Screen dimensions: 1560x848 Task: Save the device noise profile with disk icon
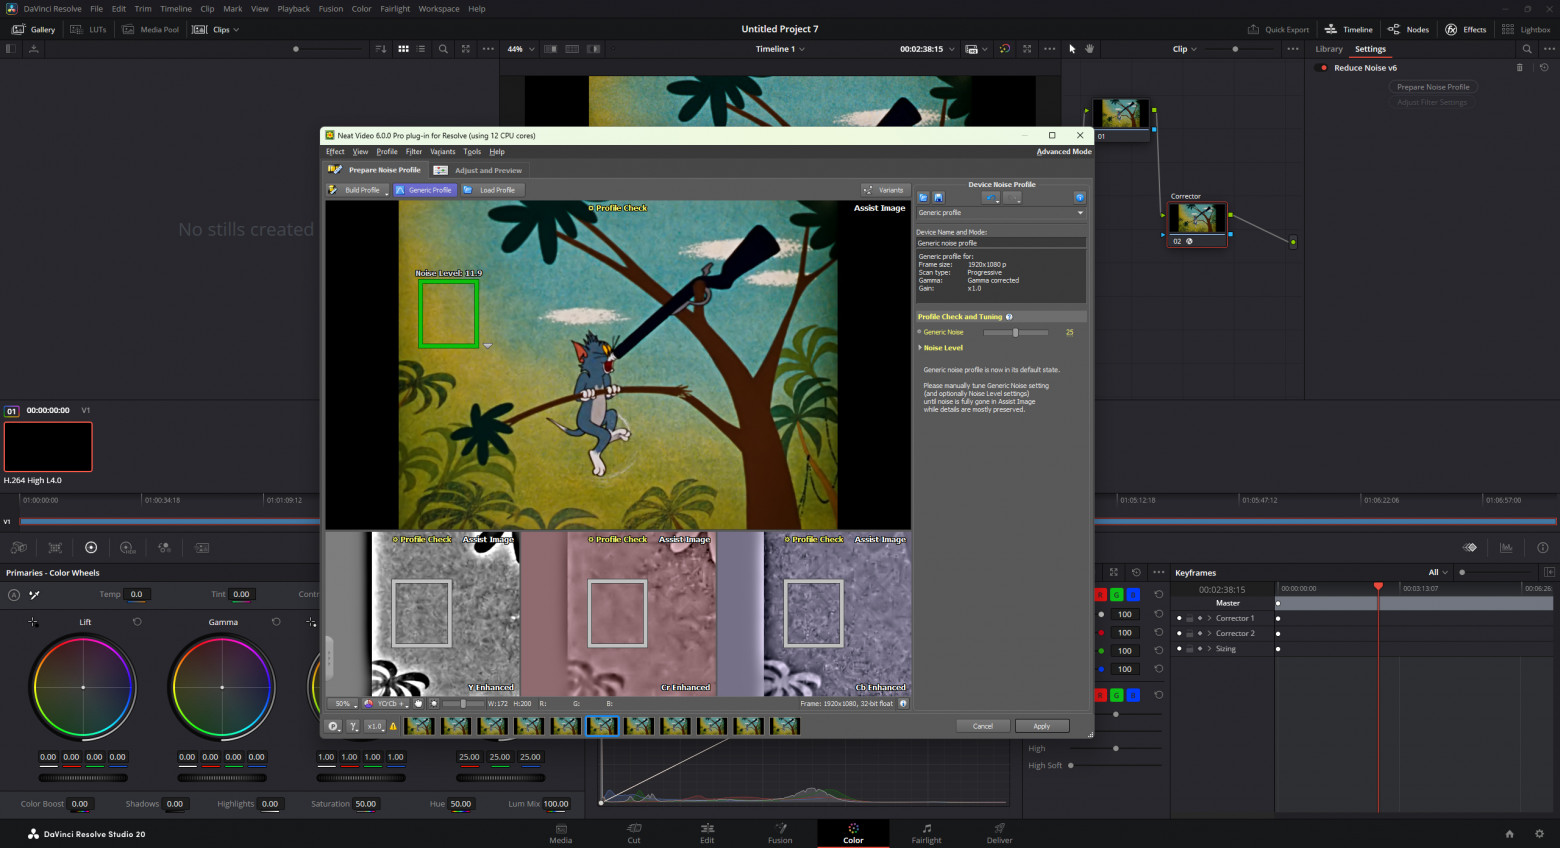(938, 198)
